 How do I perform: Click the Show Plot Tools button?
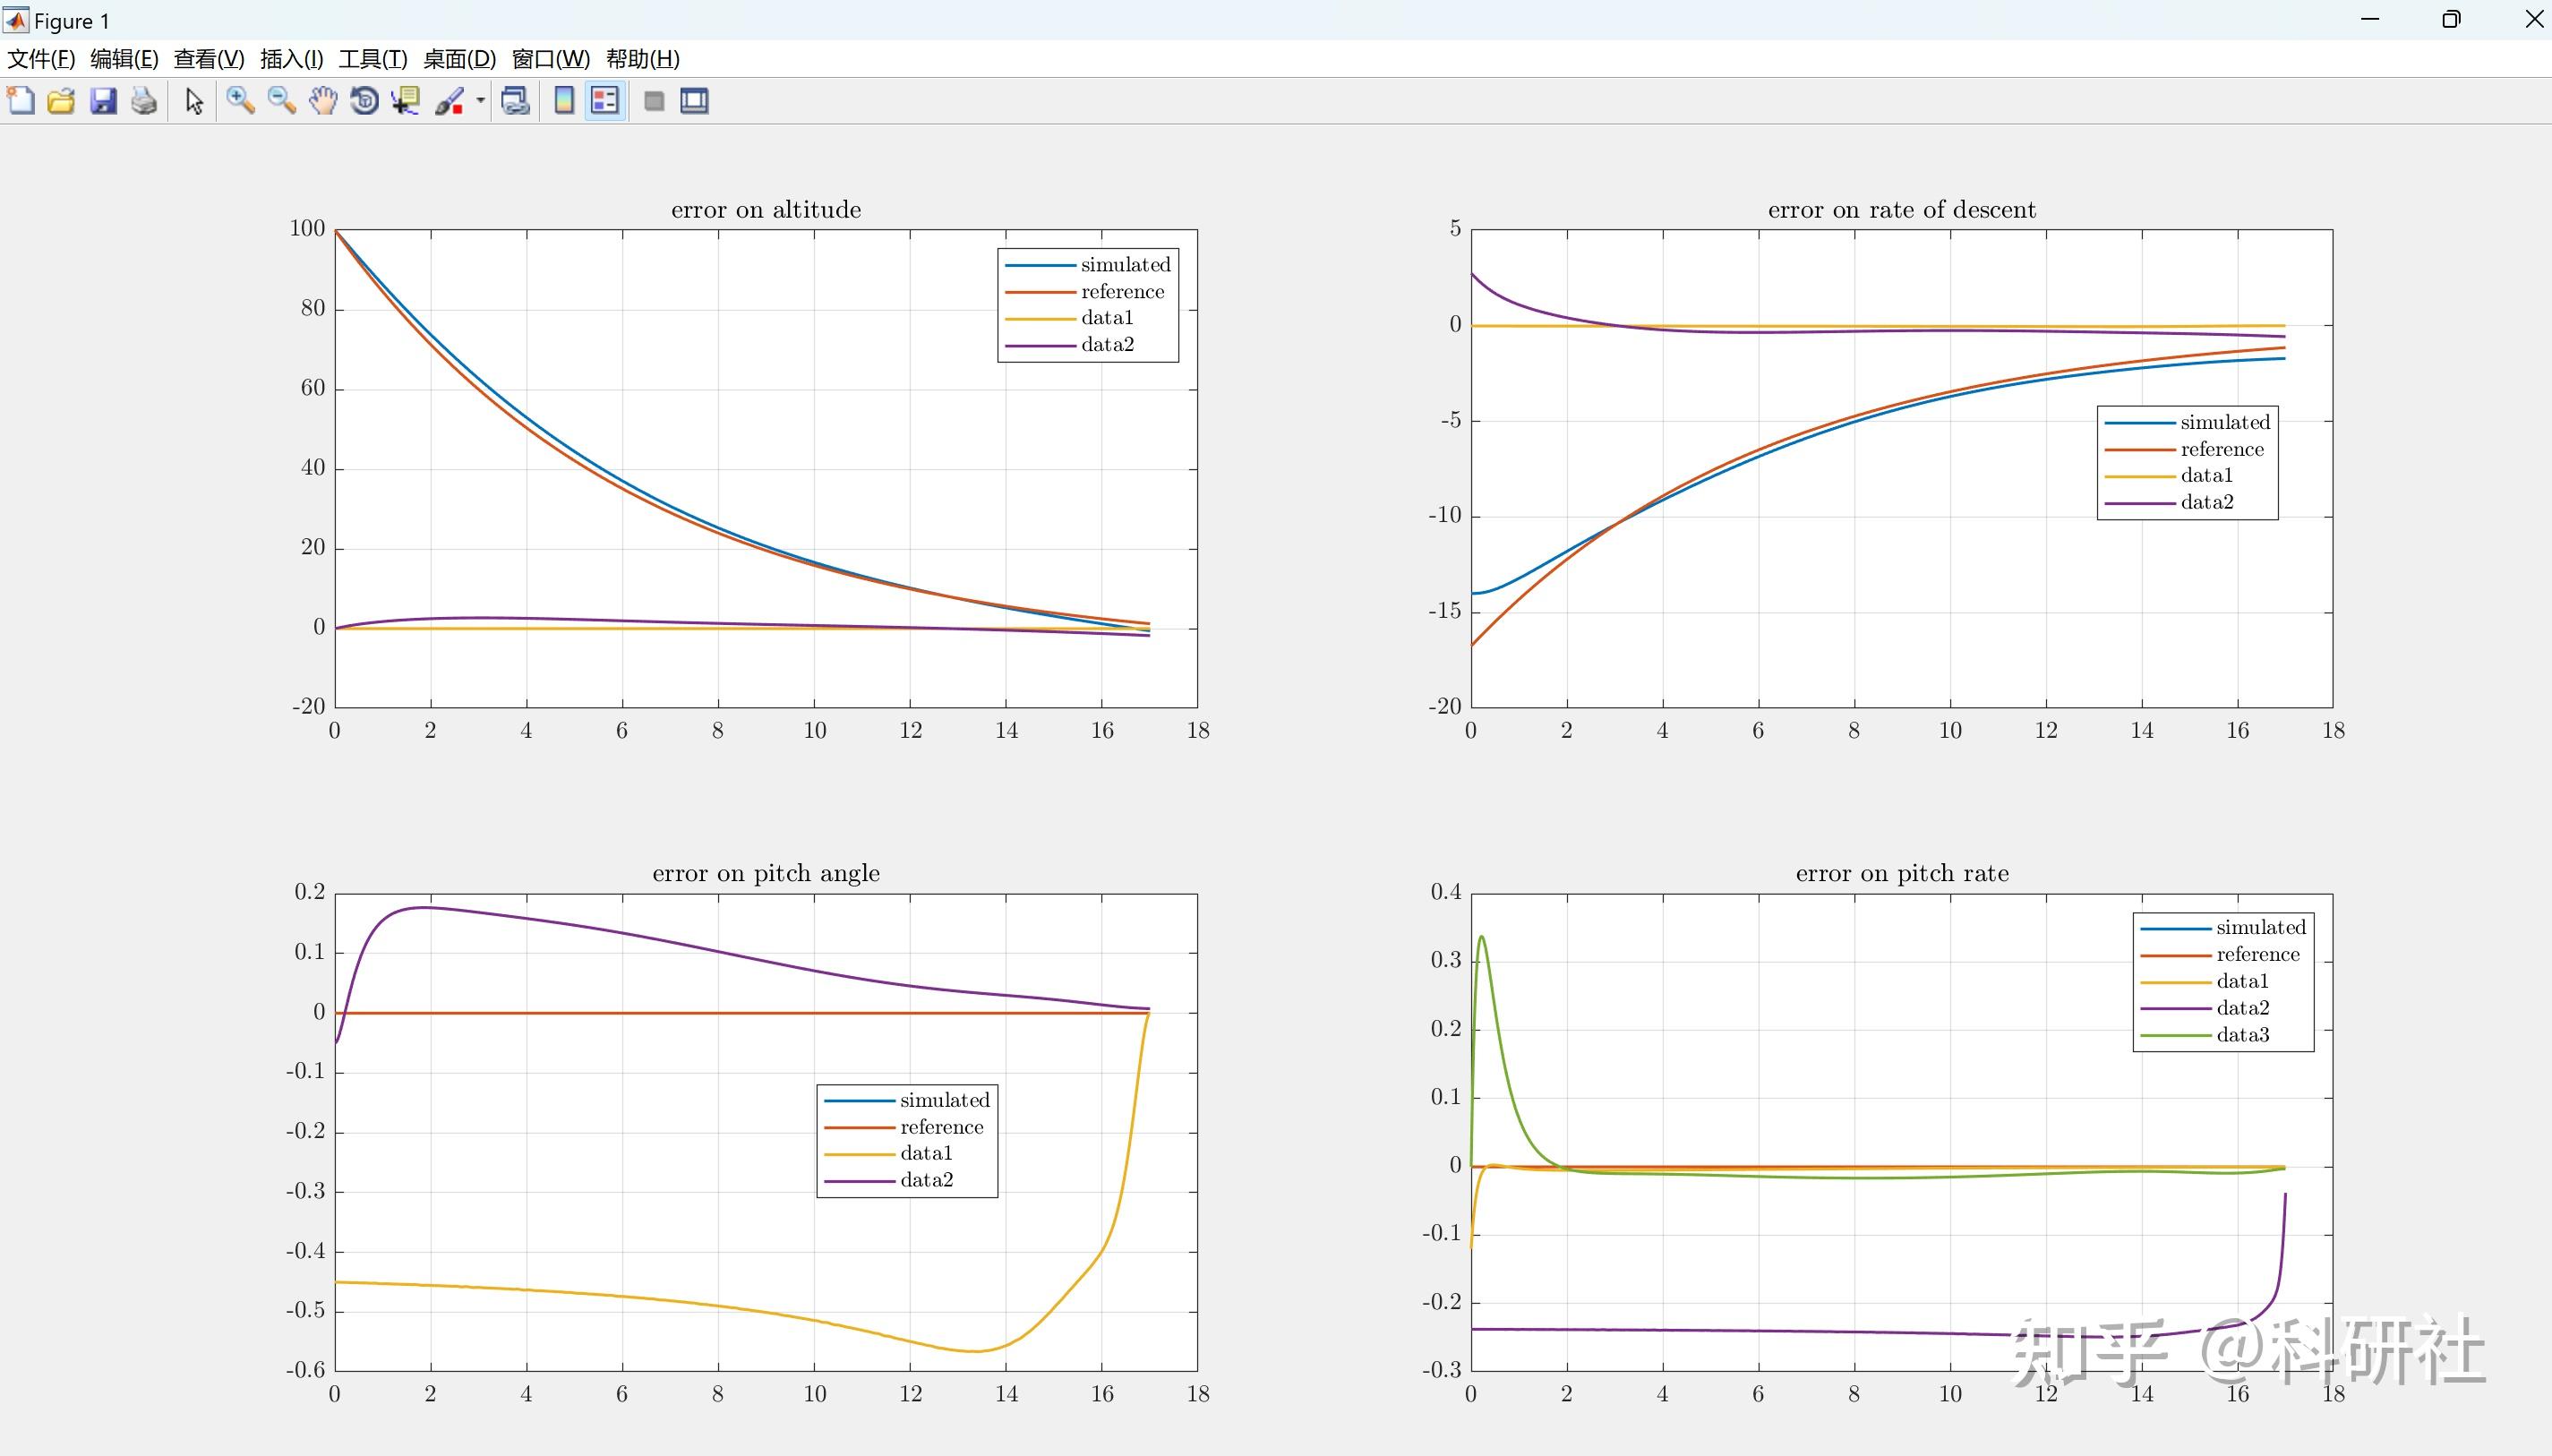694,101
